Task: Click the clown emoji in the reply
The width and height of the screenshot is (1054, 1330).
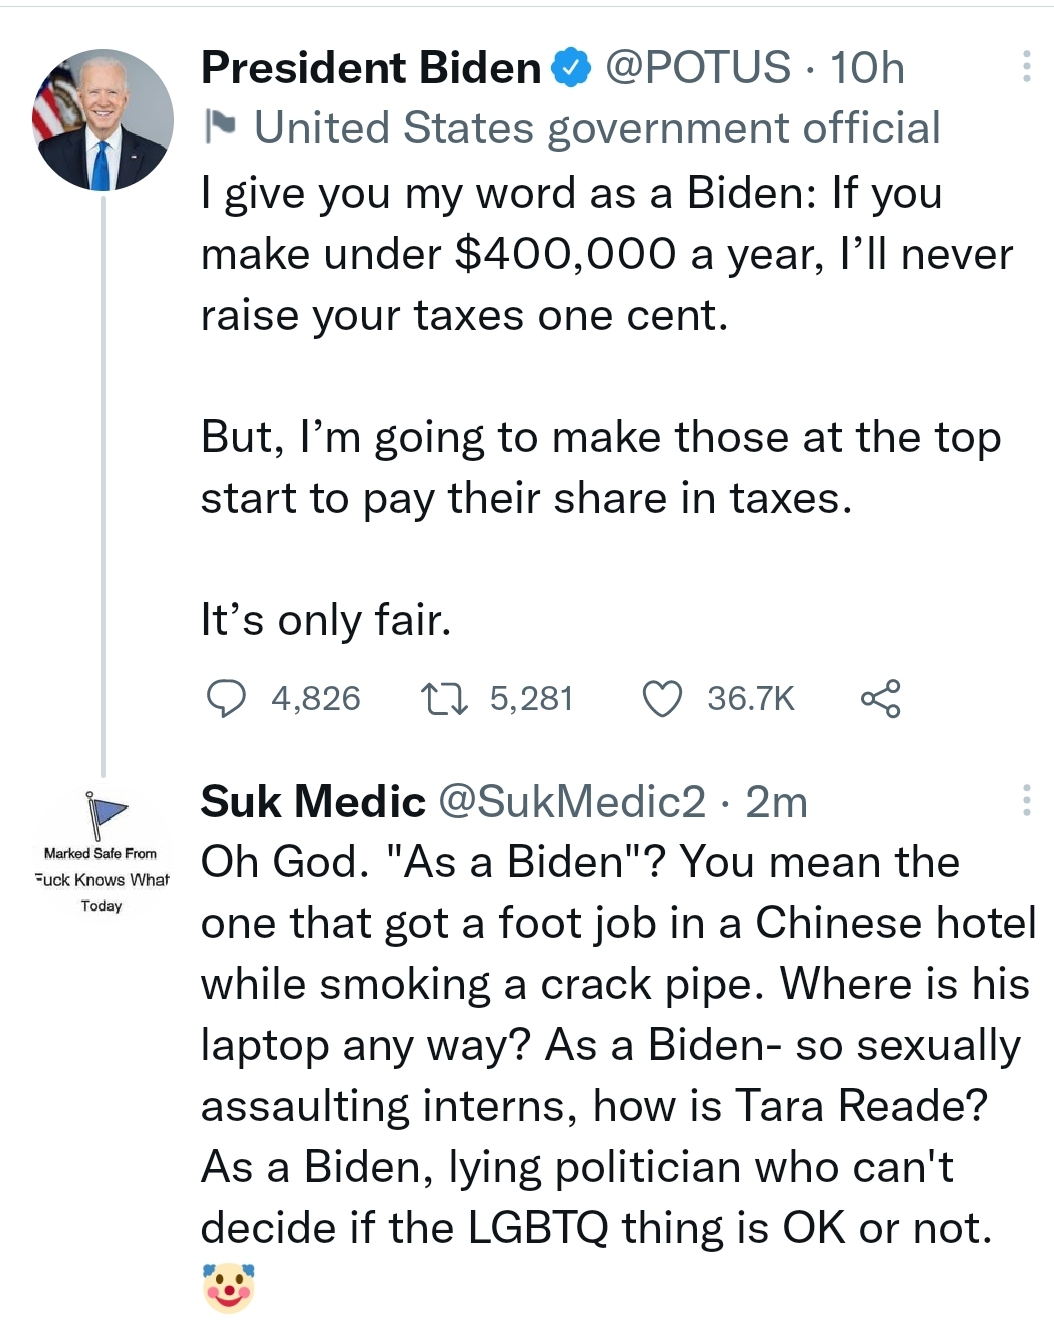Action: 229,1287
